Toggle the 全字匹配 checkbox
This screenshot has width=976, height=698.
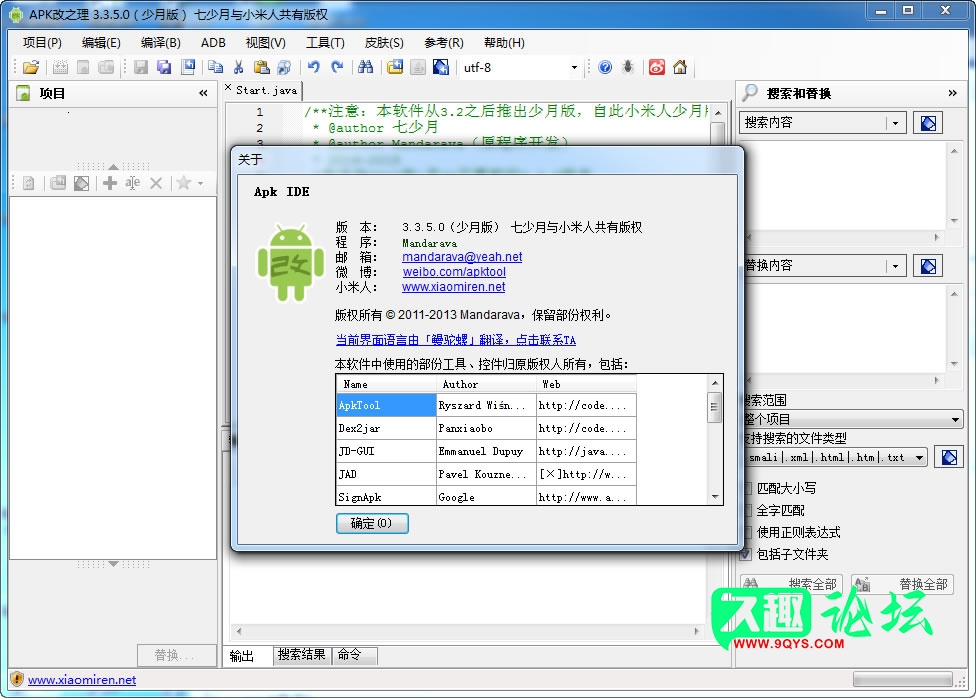pos(746,511)
